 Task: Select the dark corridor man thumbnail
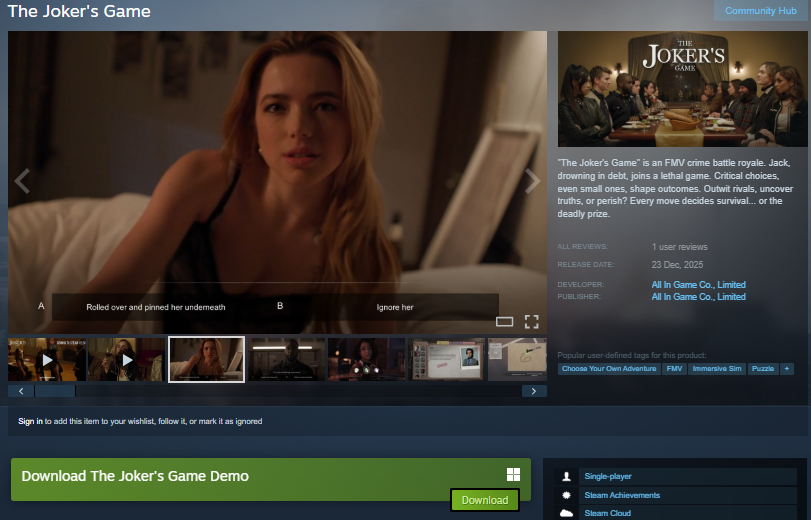pos(287,360)
